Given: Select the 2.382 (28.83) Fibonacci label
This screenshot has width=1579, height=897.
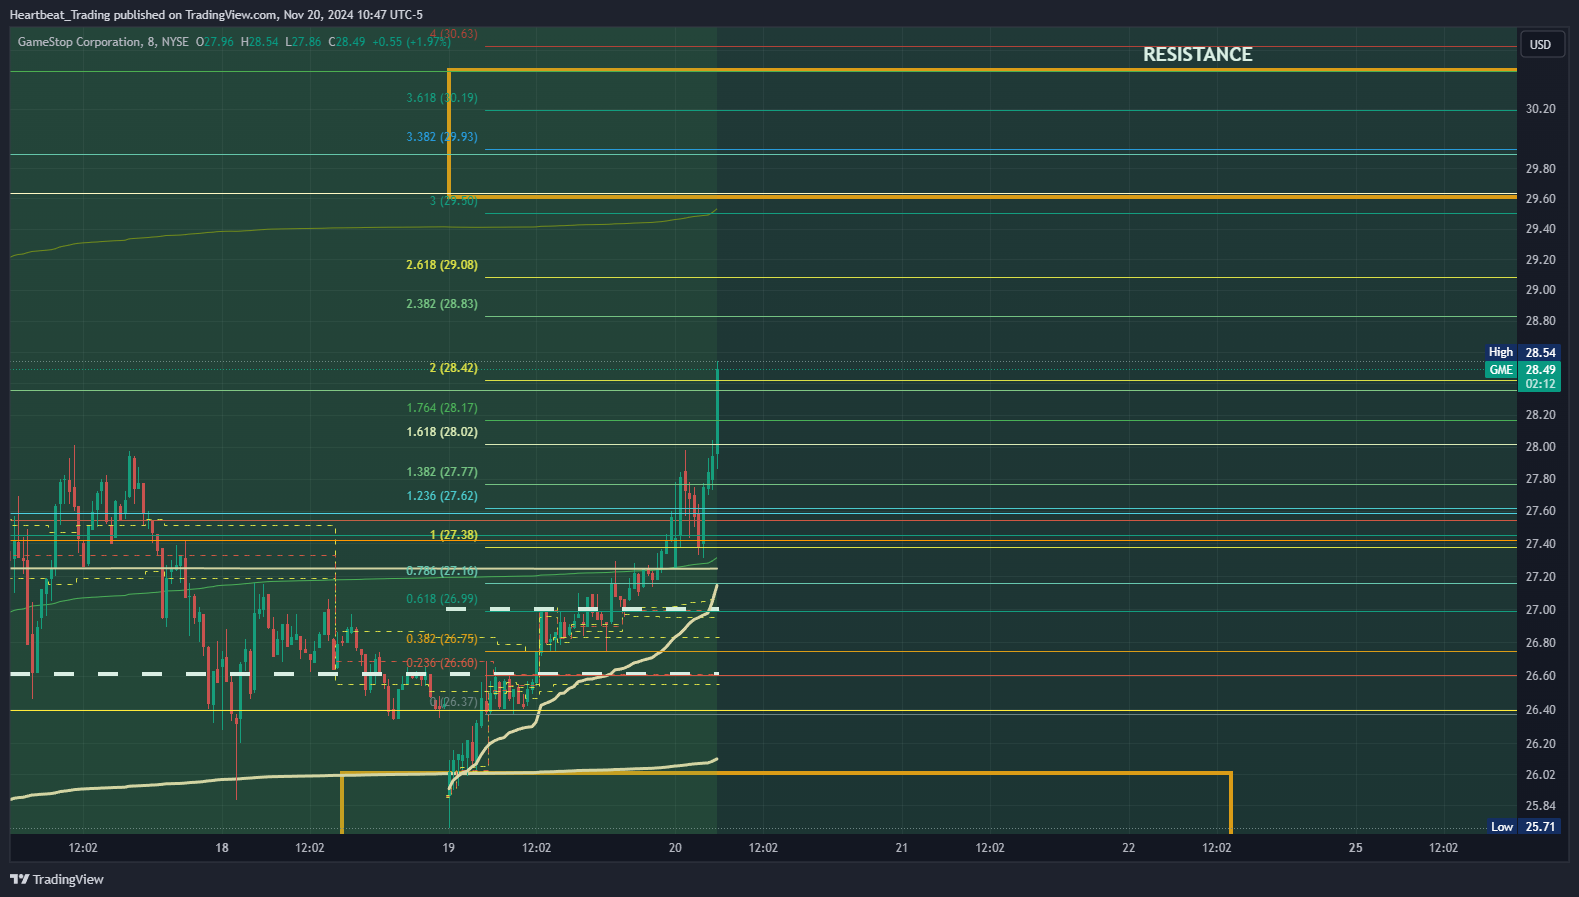Looking at the screenshot, I should pos(442,304).
